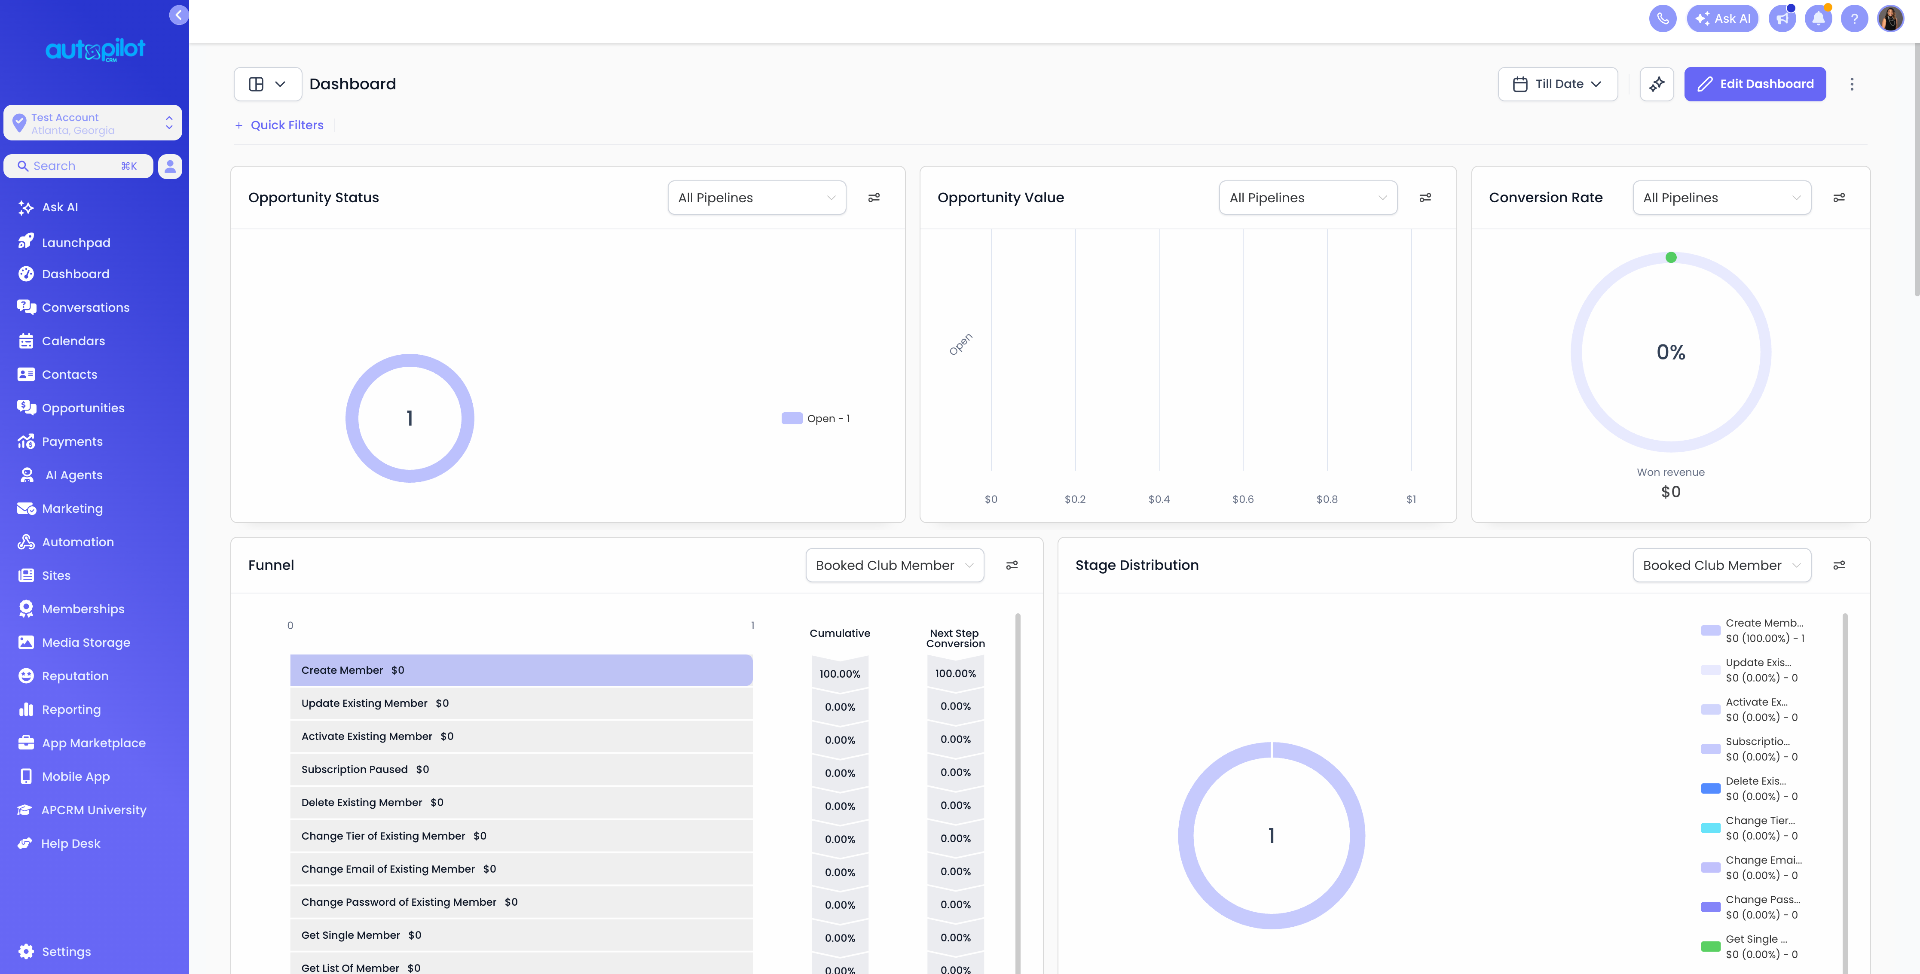The width and height of the screenshot is (1920, 974).
Task: Click the sidebar Search field
Action: pos(78,166)
